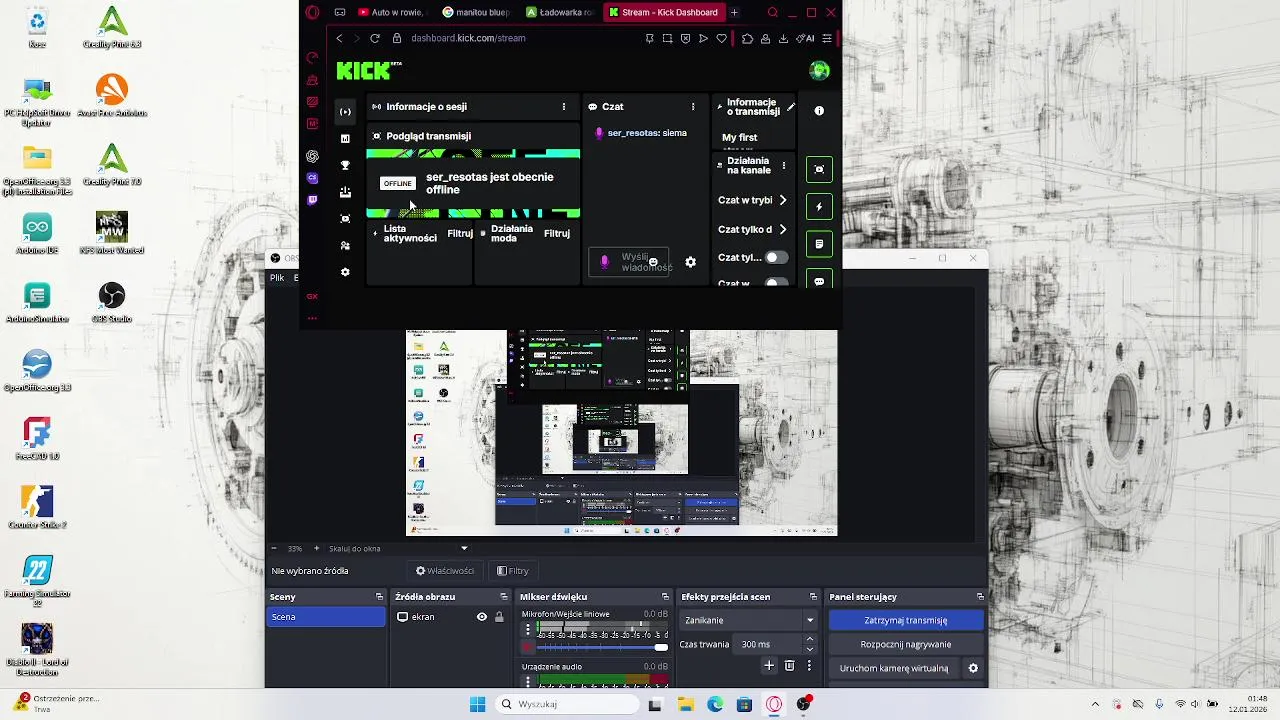Open virtual camera settings gear in OBS
The width and height of the screenshot is (1280, 720).
pos(973,668)
